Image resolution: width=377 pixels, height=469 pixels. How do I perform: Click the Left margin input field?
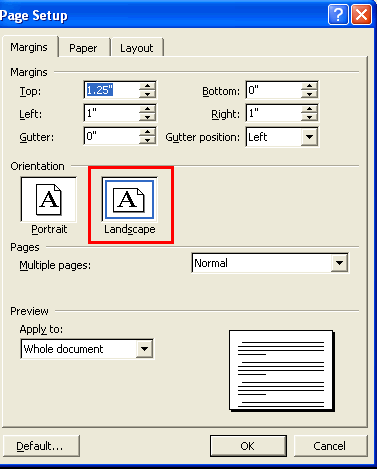[112, 113]
